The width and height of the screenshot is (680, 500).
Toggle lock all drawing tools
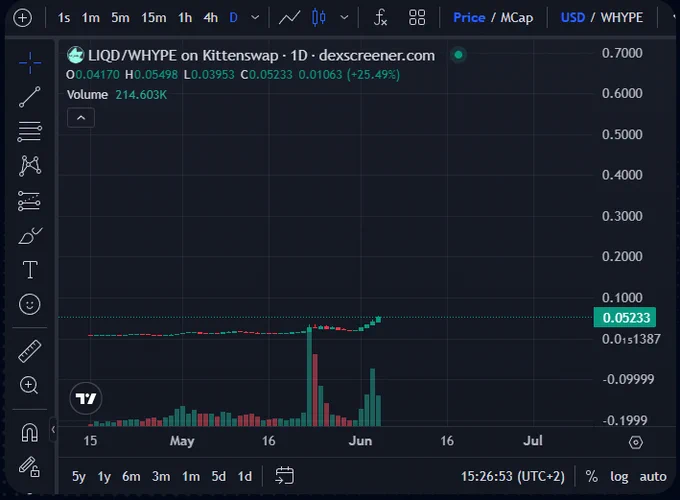(x=29, y=467)
